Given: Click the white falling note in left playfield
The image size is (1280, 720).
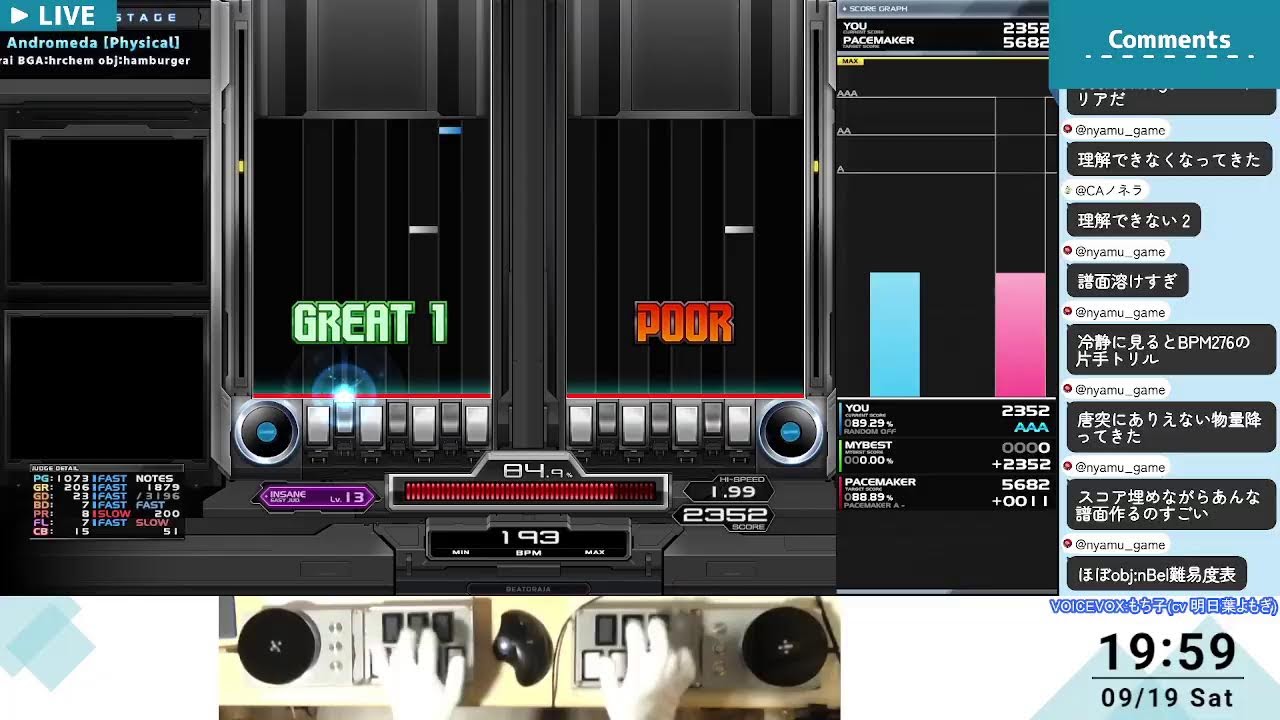Looking at the screenshot, I should [423, 230].
